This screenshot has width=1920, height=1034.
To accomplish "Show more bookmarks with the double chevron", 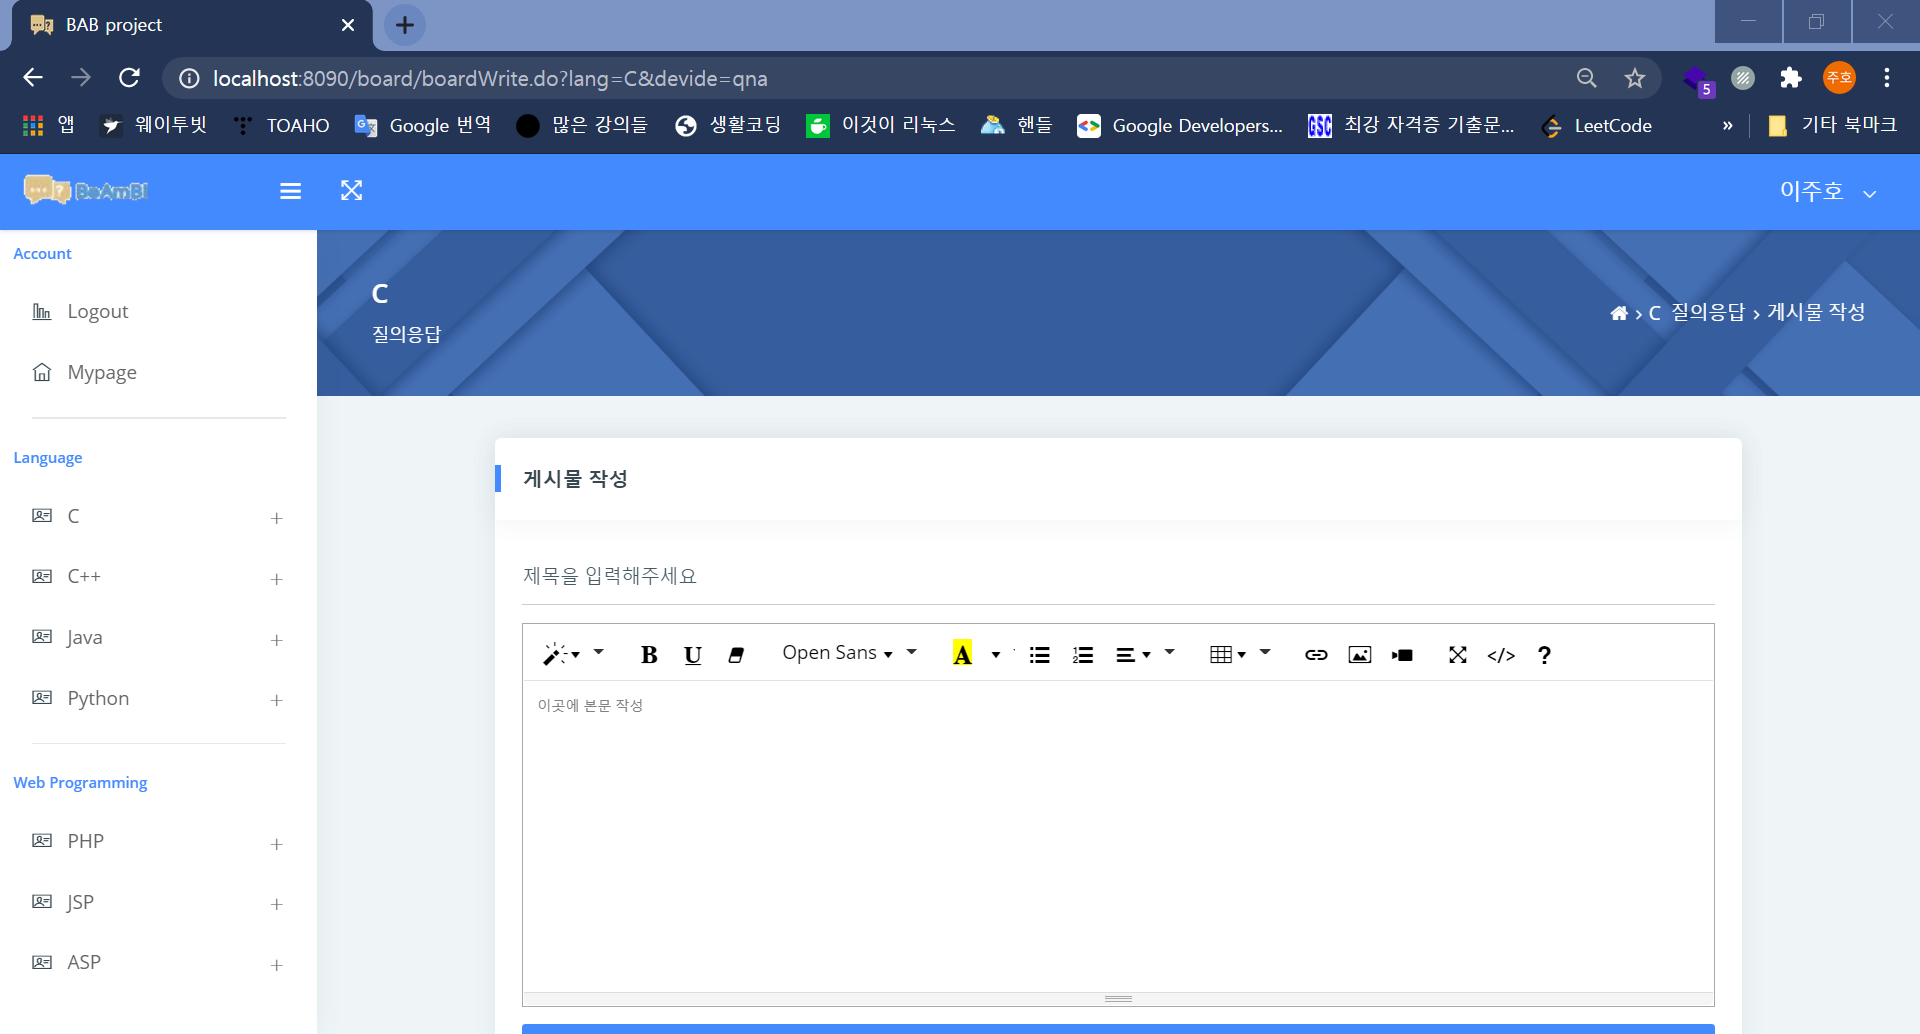I will point(1727,126).
